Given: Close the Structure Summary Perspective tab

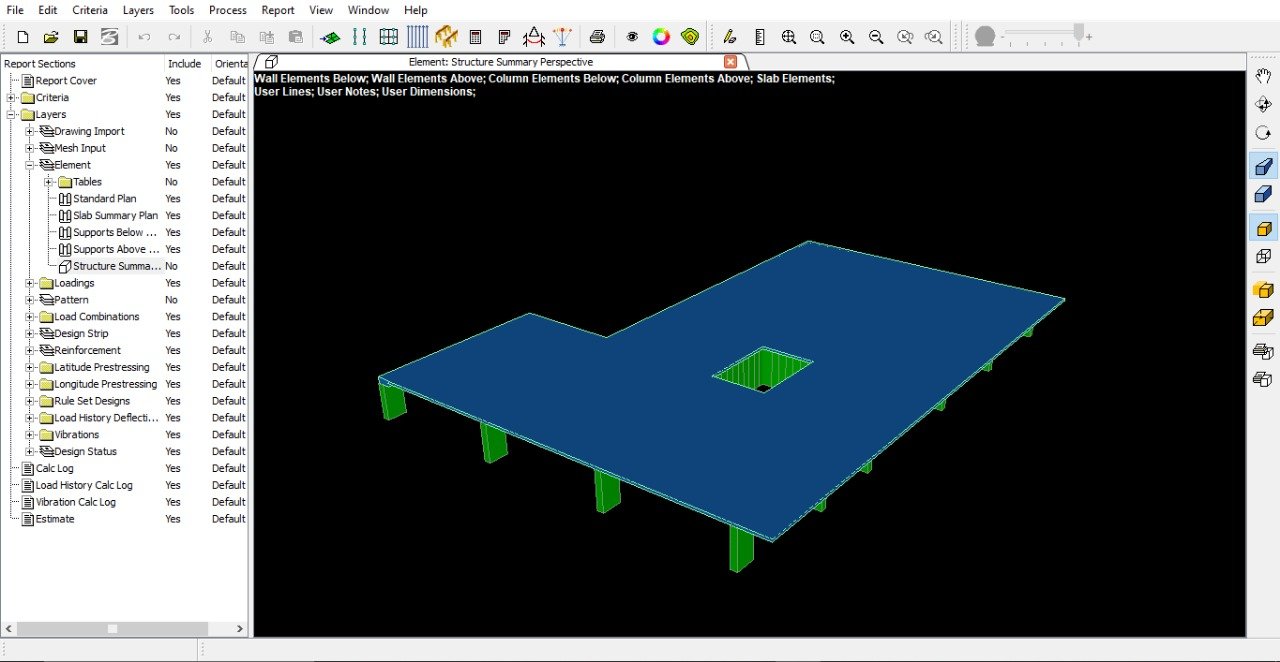Looking at the screenshot, I should pyautogui.click(x=730, y=62).
